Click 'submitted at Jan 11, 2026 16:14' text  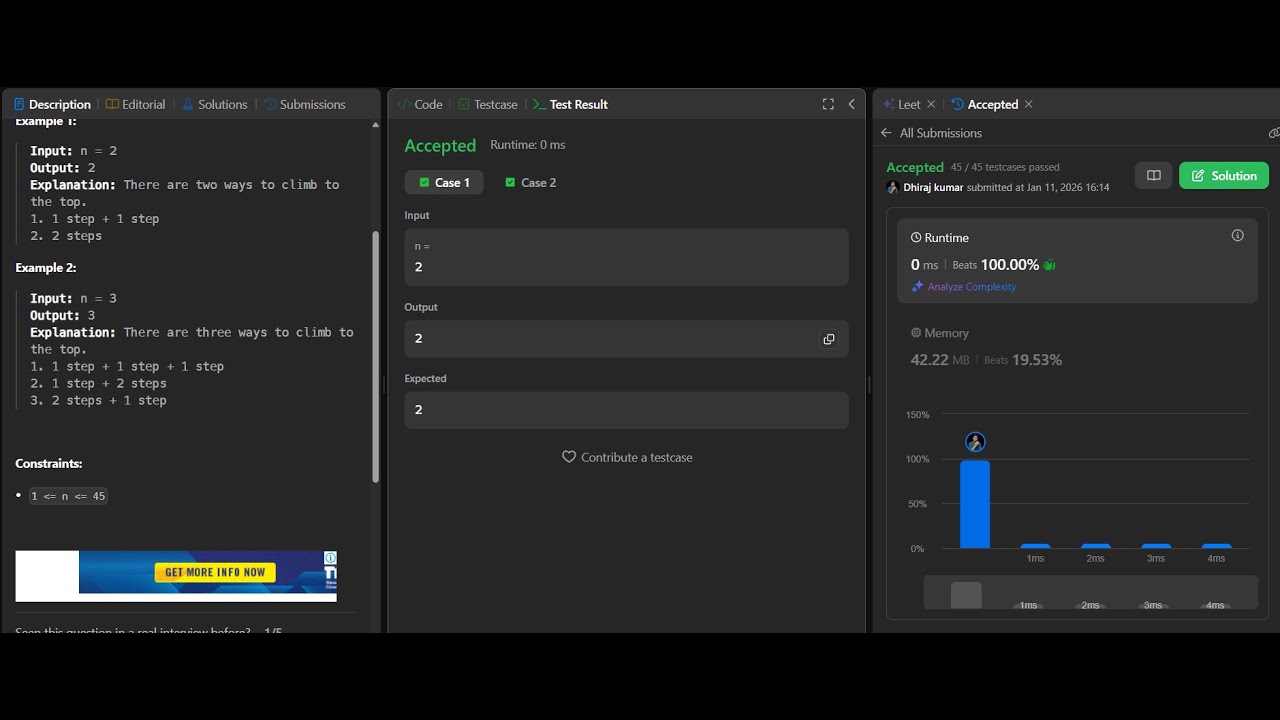[1038, 187]
